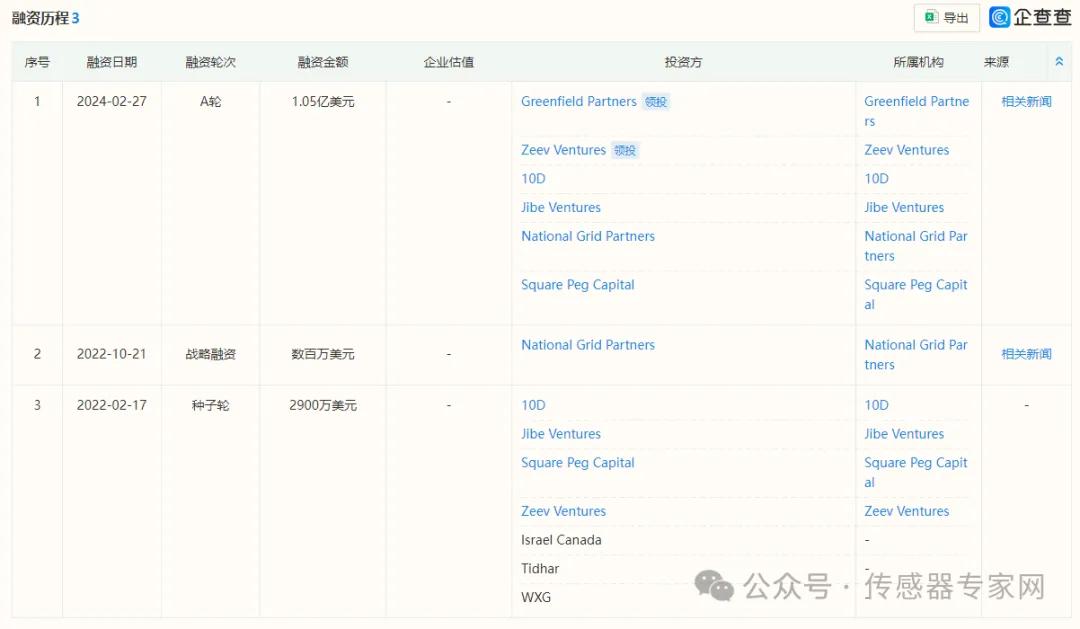Click the 融资历程 section title
This screenshot has width=1080, height=629.
(40, 18)
